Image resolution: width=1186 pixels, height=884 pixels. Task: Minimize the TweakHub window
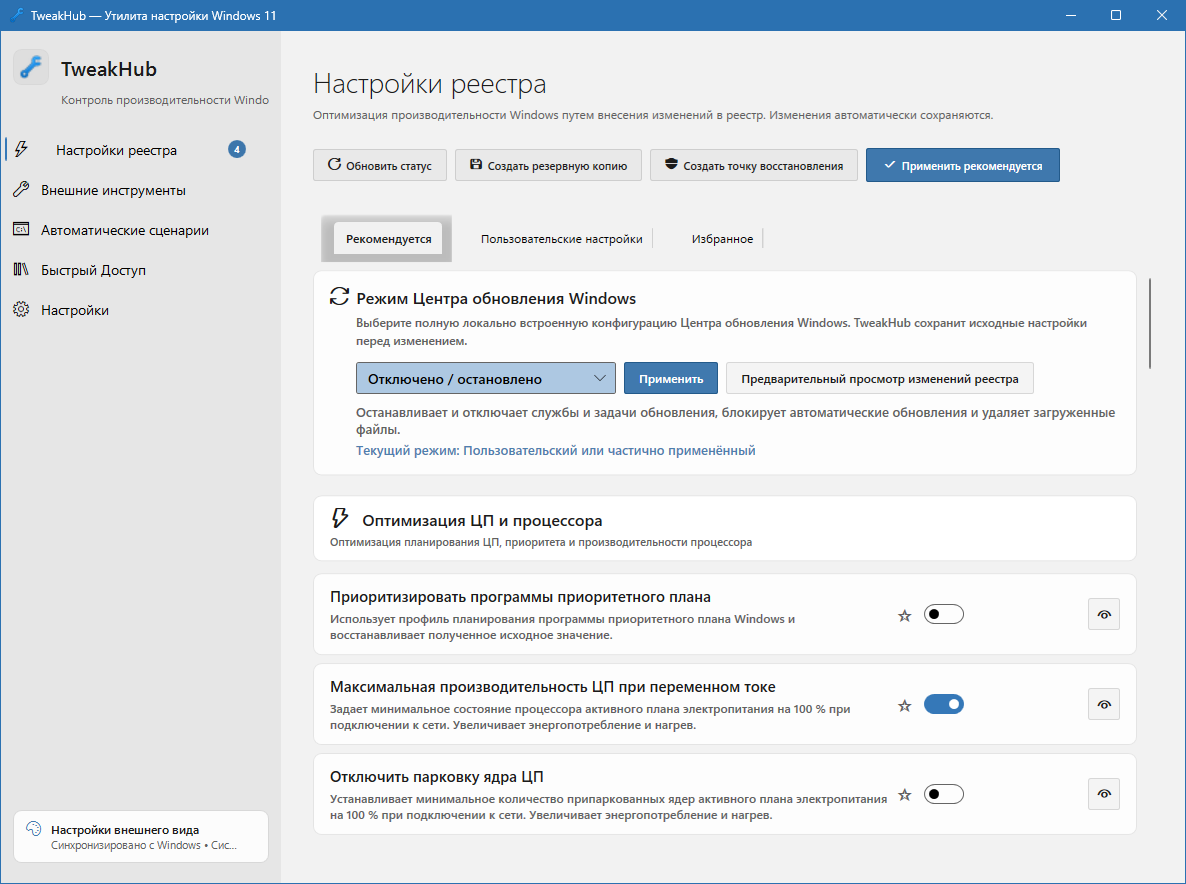[x=1070, y=15]
